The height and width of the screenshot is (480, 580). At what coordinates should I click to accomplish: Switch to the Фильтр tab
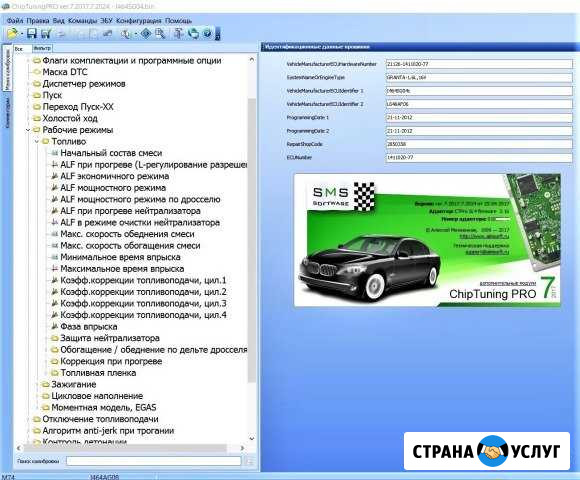coord(42,48)
